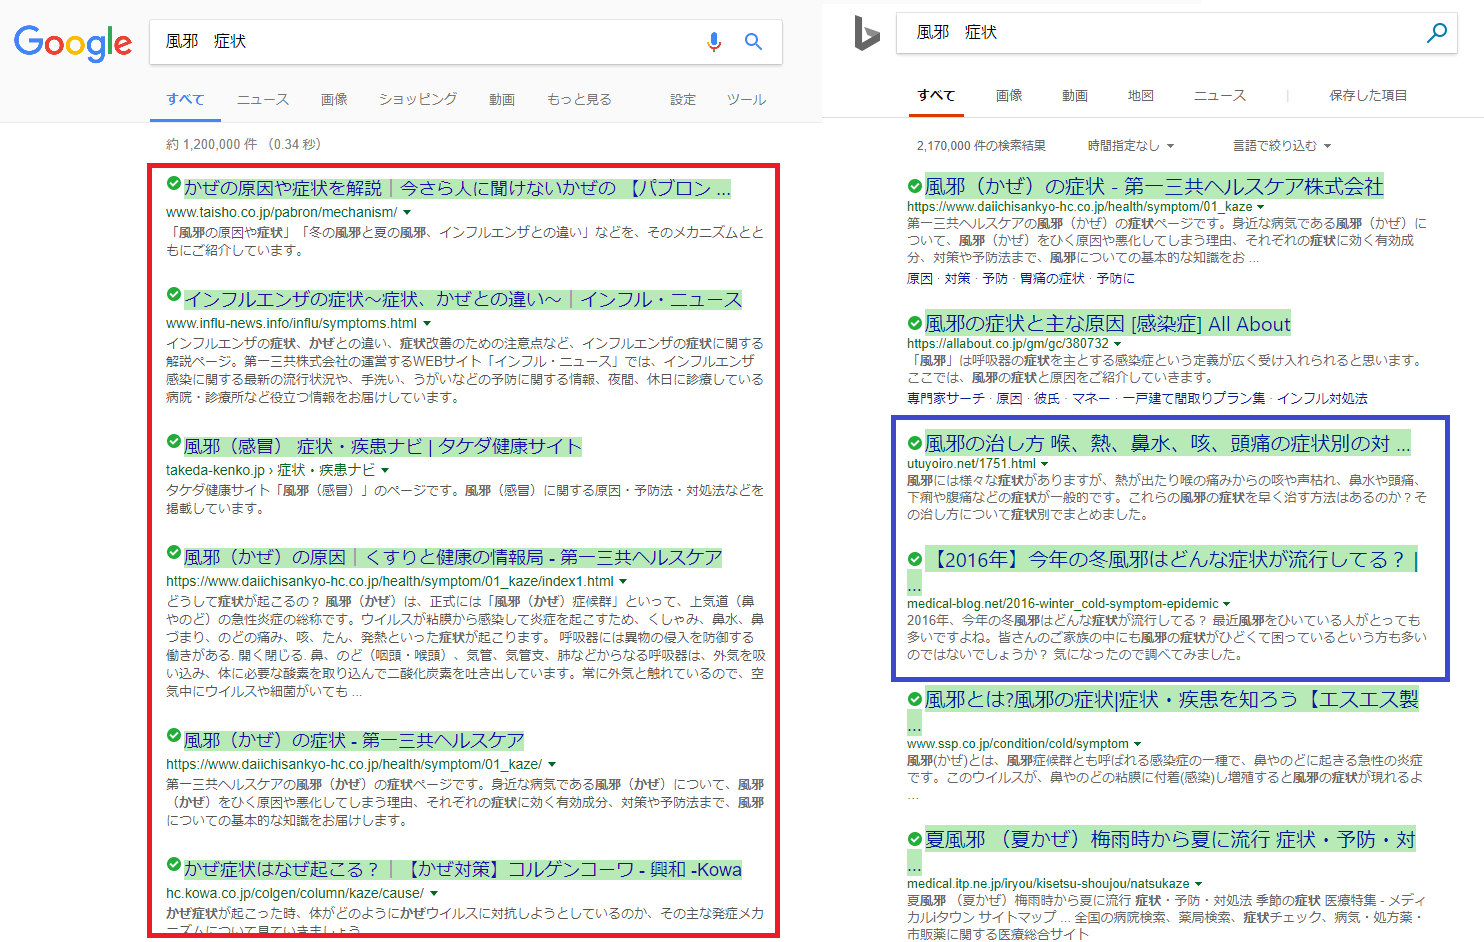Image resolution: width=1484 pixels, height=942 pixels.
Task: Click Bing search magnifier icon
Action: click(x=1436, y=33)
